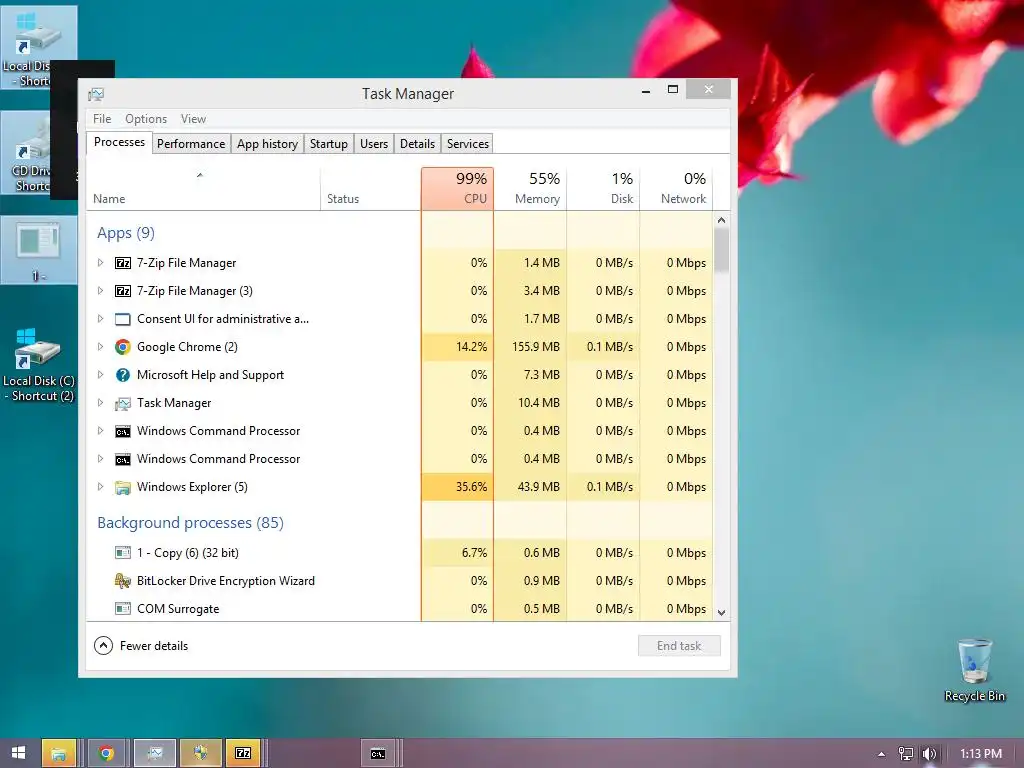Viewport: 1024px width, 768px height.
Task: Show hidden tray icons arrow
Action: (882, 754)
